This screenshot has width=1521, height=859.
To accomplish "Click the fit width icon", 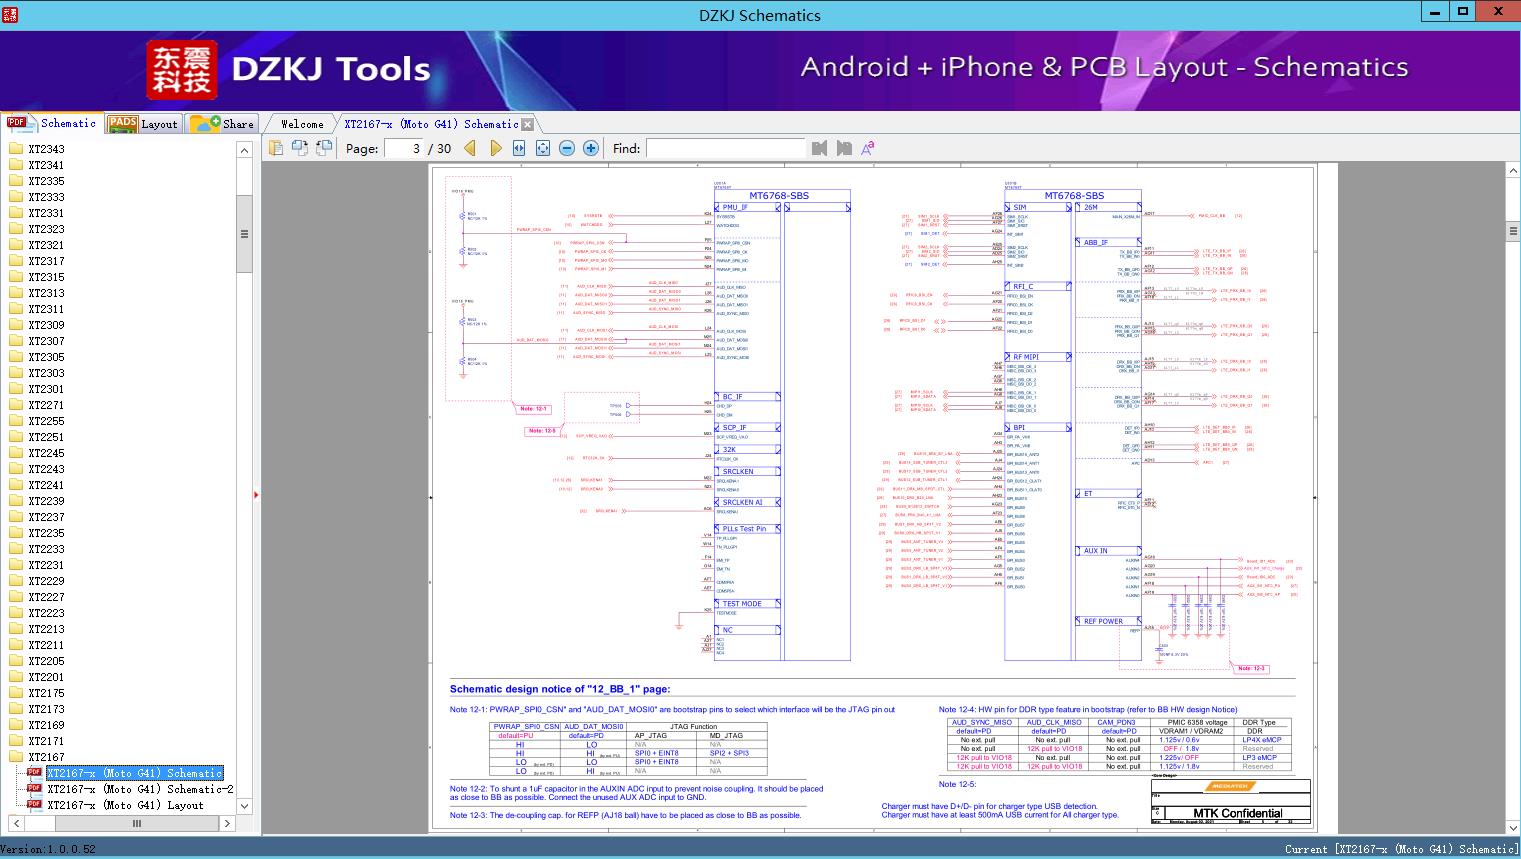I will (519, 148).
